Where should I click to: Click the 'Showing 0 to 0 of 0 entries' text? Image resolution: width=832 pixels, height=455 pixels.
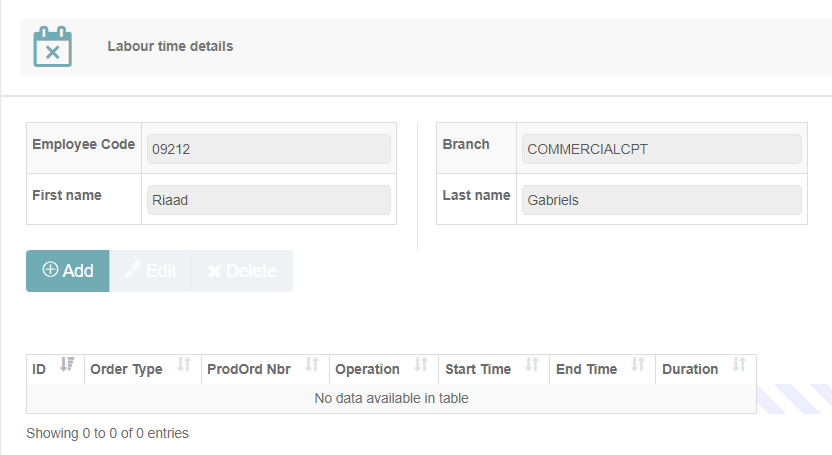[107, 433]
